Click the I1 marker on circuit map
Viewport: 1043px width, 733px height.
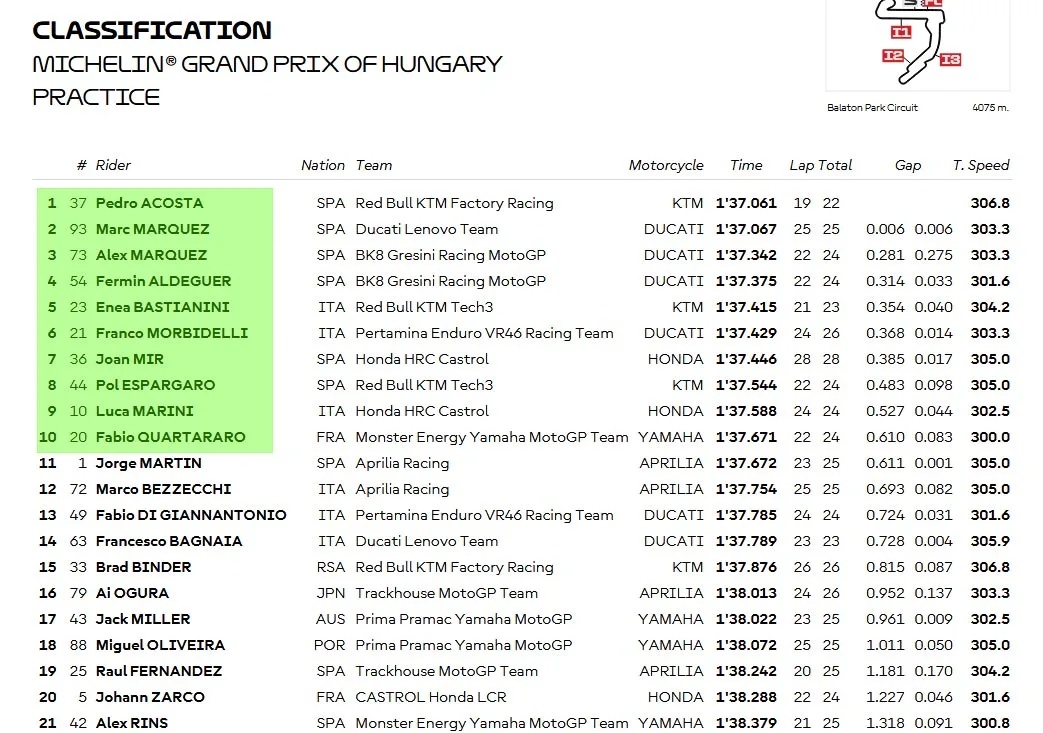[x=901, y=32]
